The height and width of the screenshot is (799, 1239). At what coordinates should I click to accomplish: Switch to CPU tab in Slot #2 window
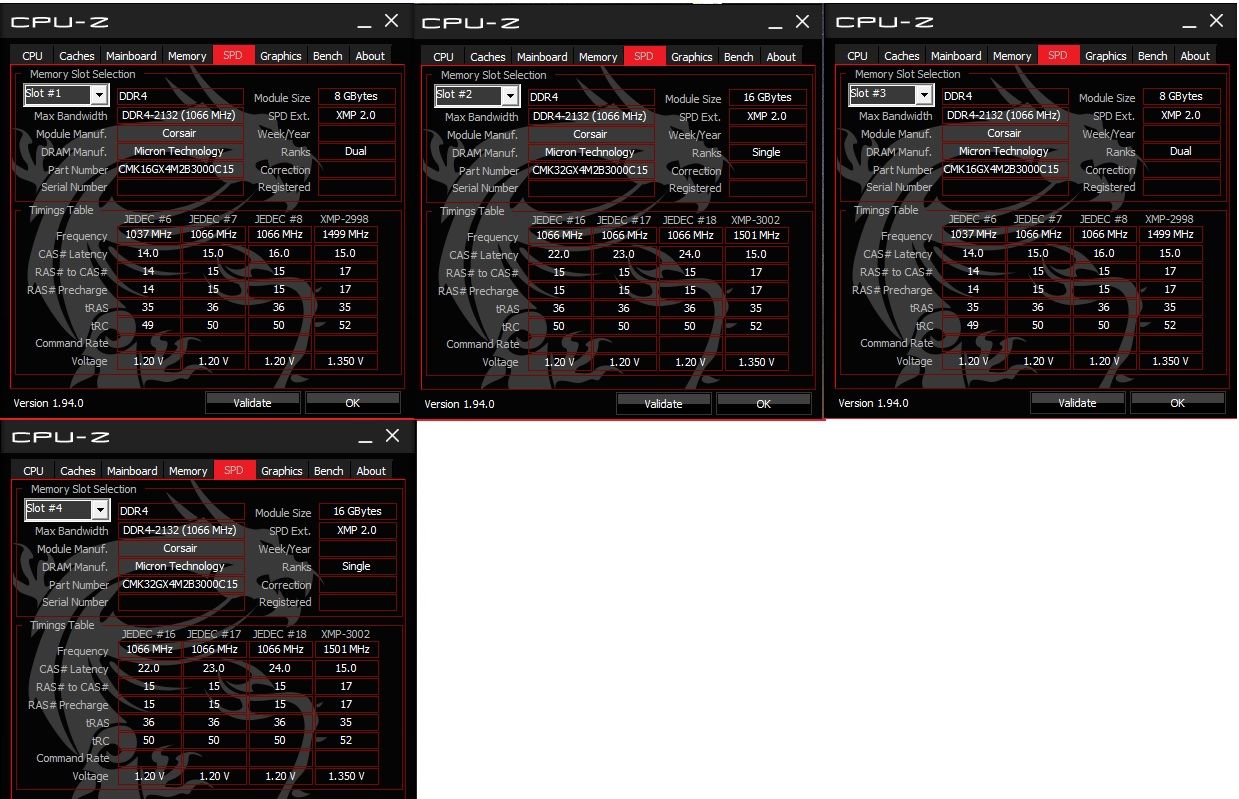[x=444, y=57]
